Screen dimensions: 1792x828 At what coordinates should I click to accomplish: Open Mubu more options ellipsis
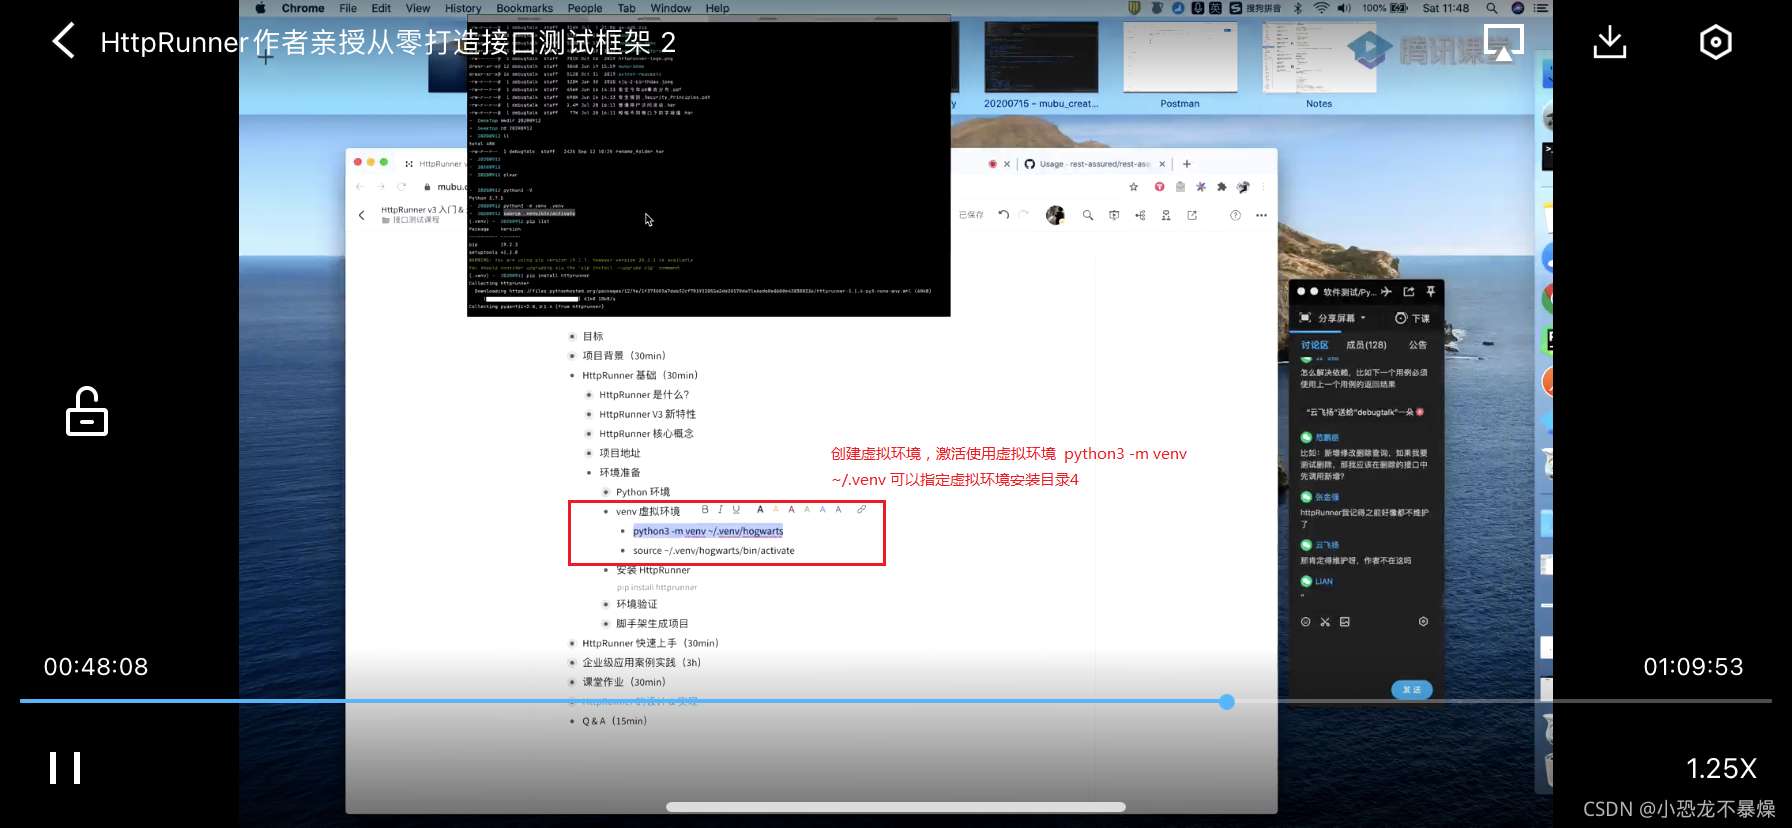[x=1262, y=215]
